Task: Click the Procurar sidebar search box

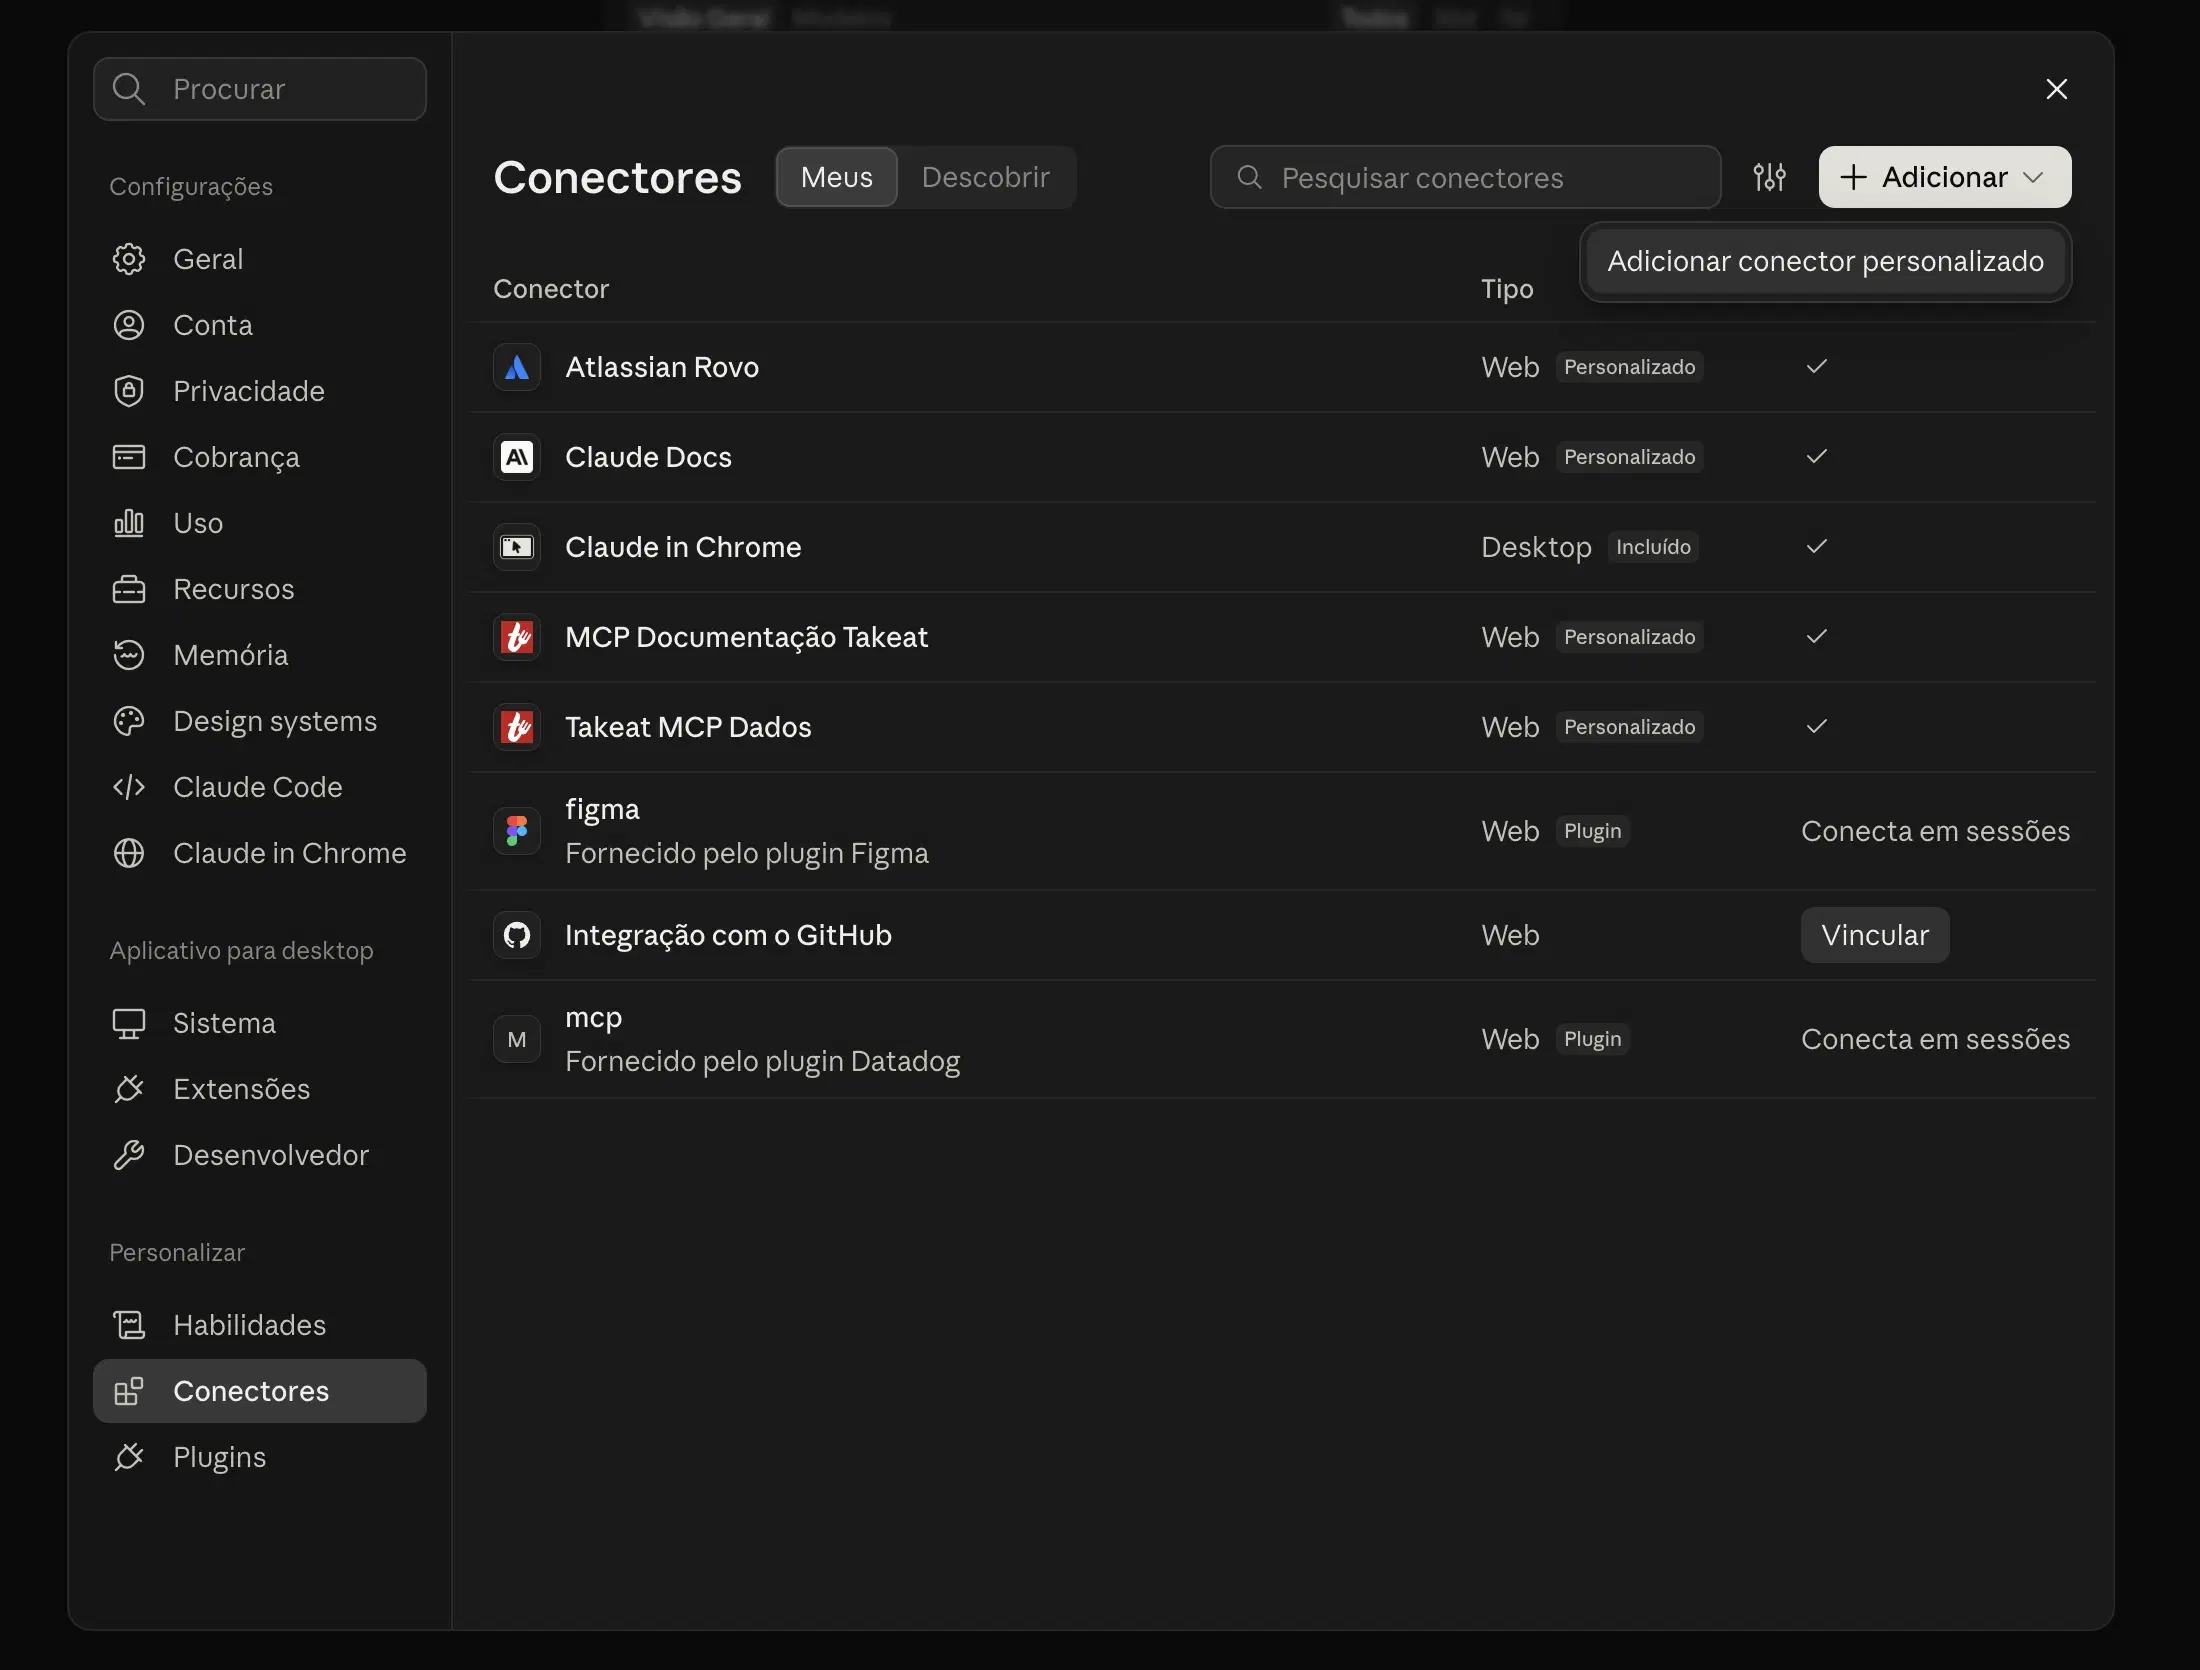Action: [x=260, y=89]
